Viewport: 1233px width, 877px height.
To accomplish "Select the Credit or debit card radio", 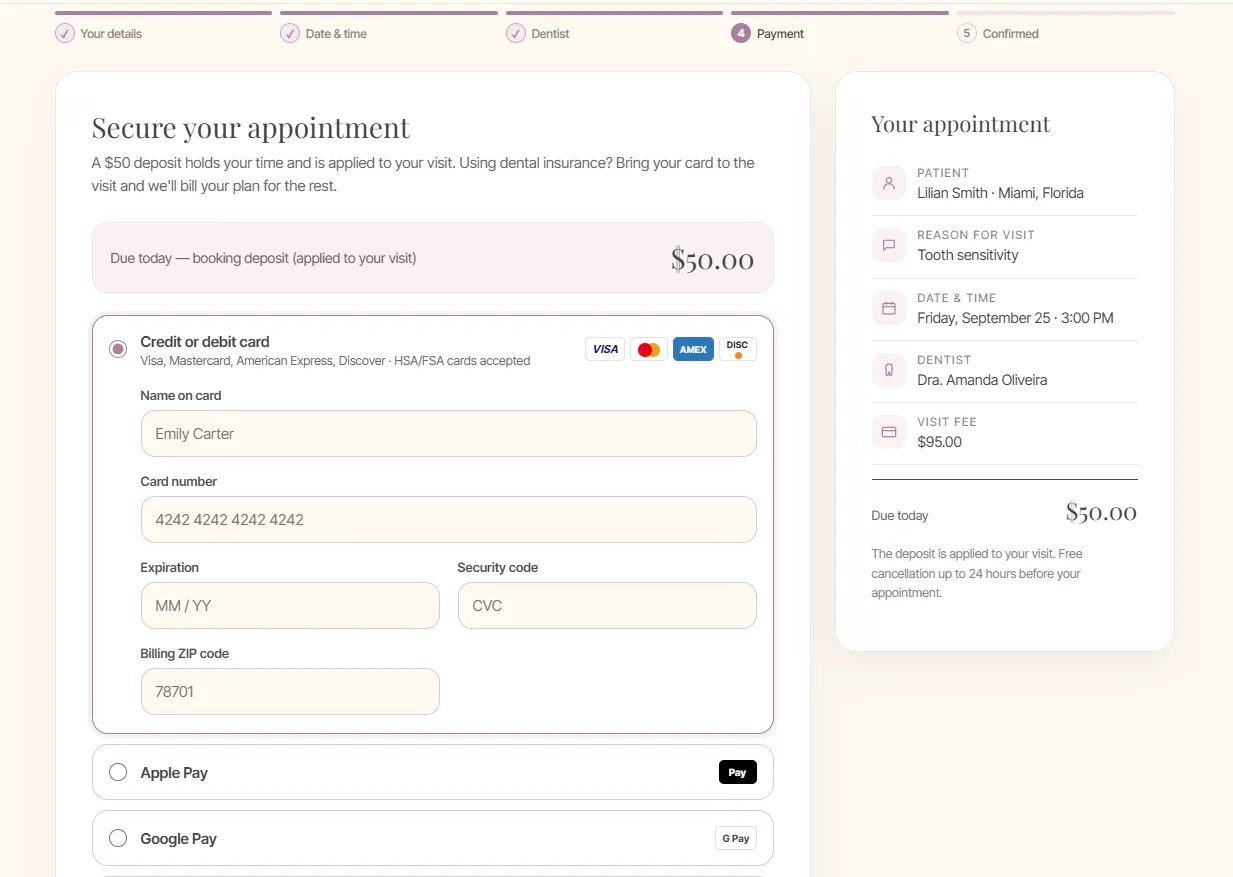I will tap(118, 349).
